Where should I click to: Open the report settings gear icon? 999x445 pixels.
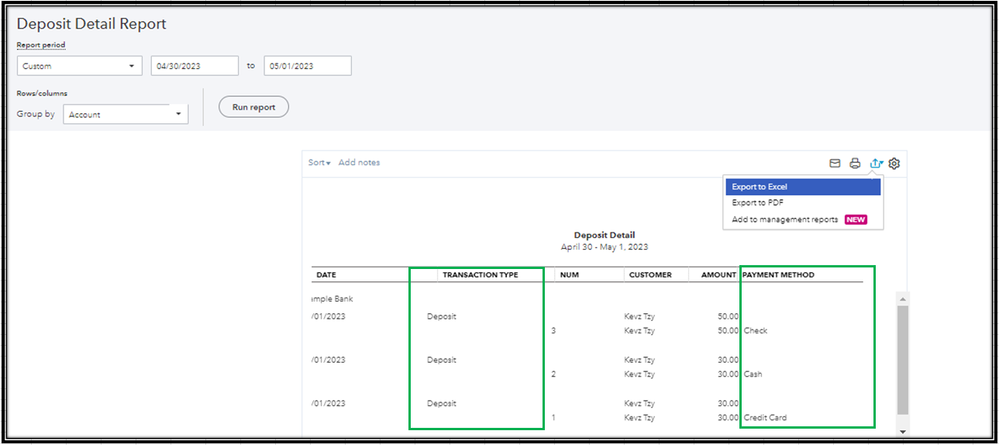895,164
